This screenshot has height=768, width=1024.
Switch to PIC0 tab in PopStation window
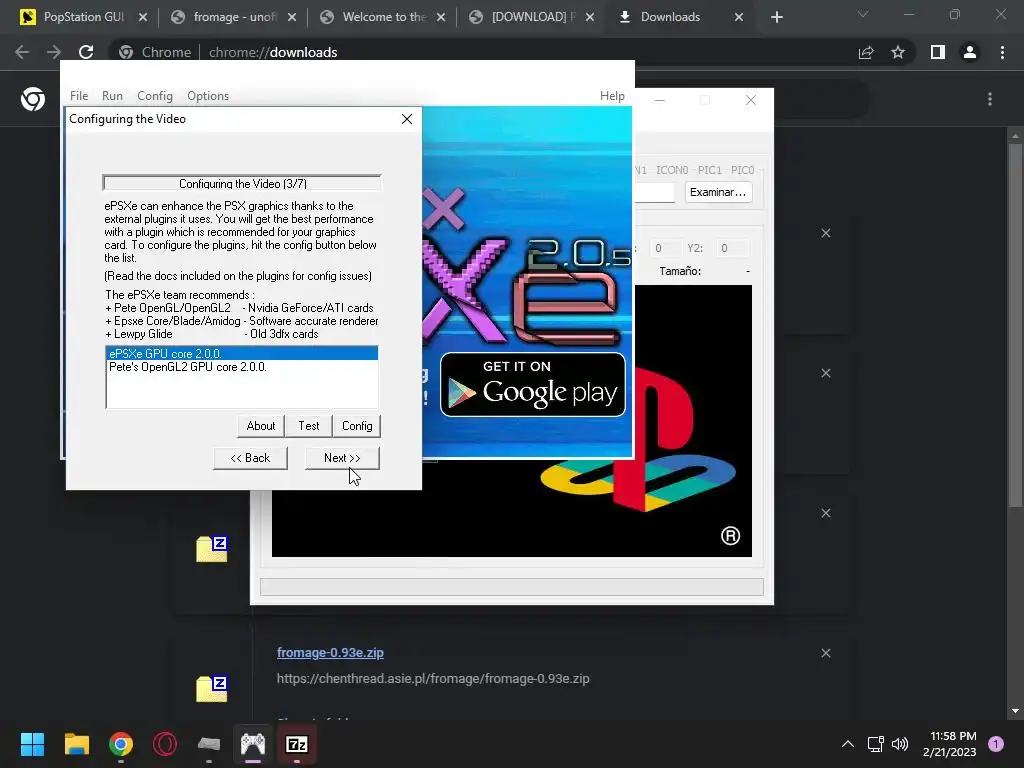pos(742,170)
